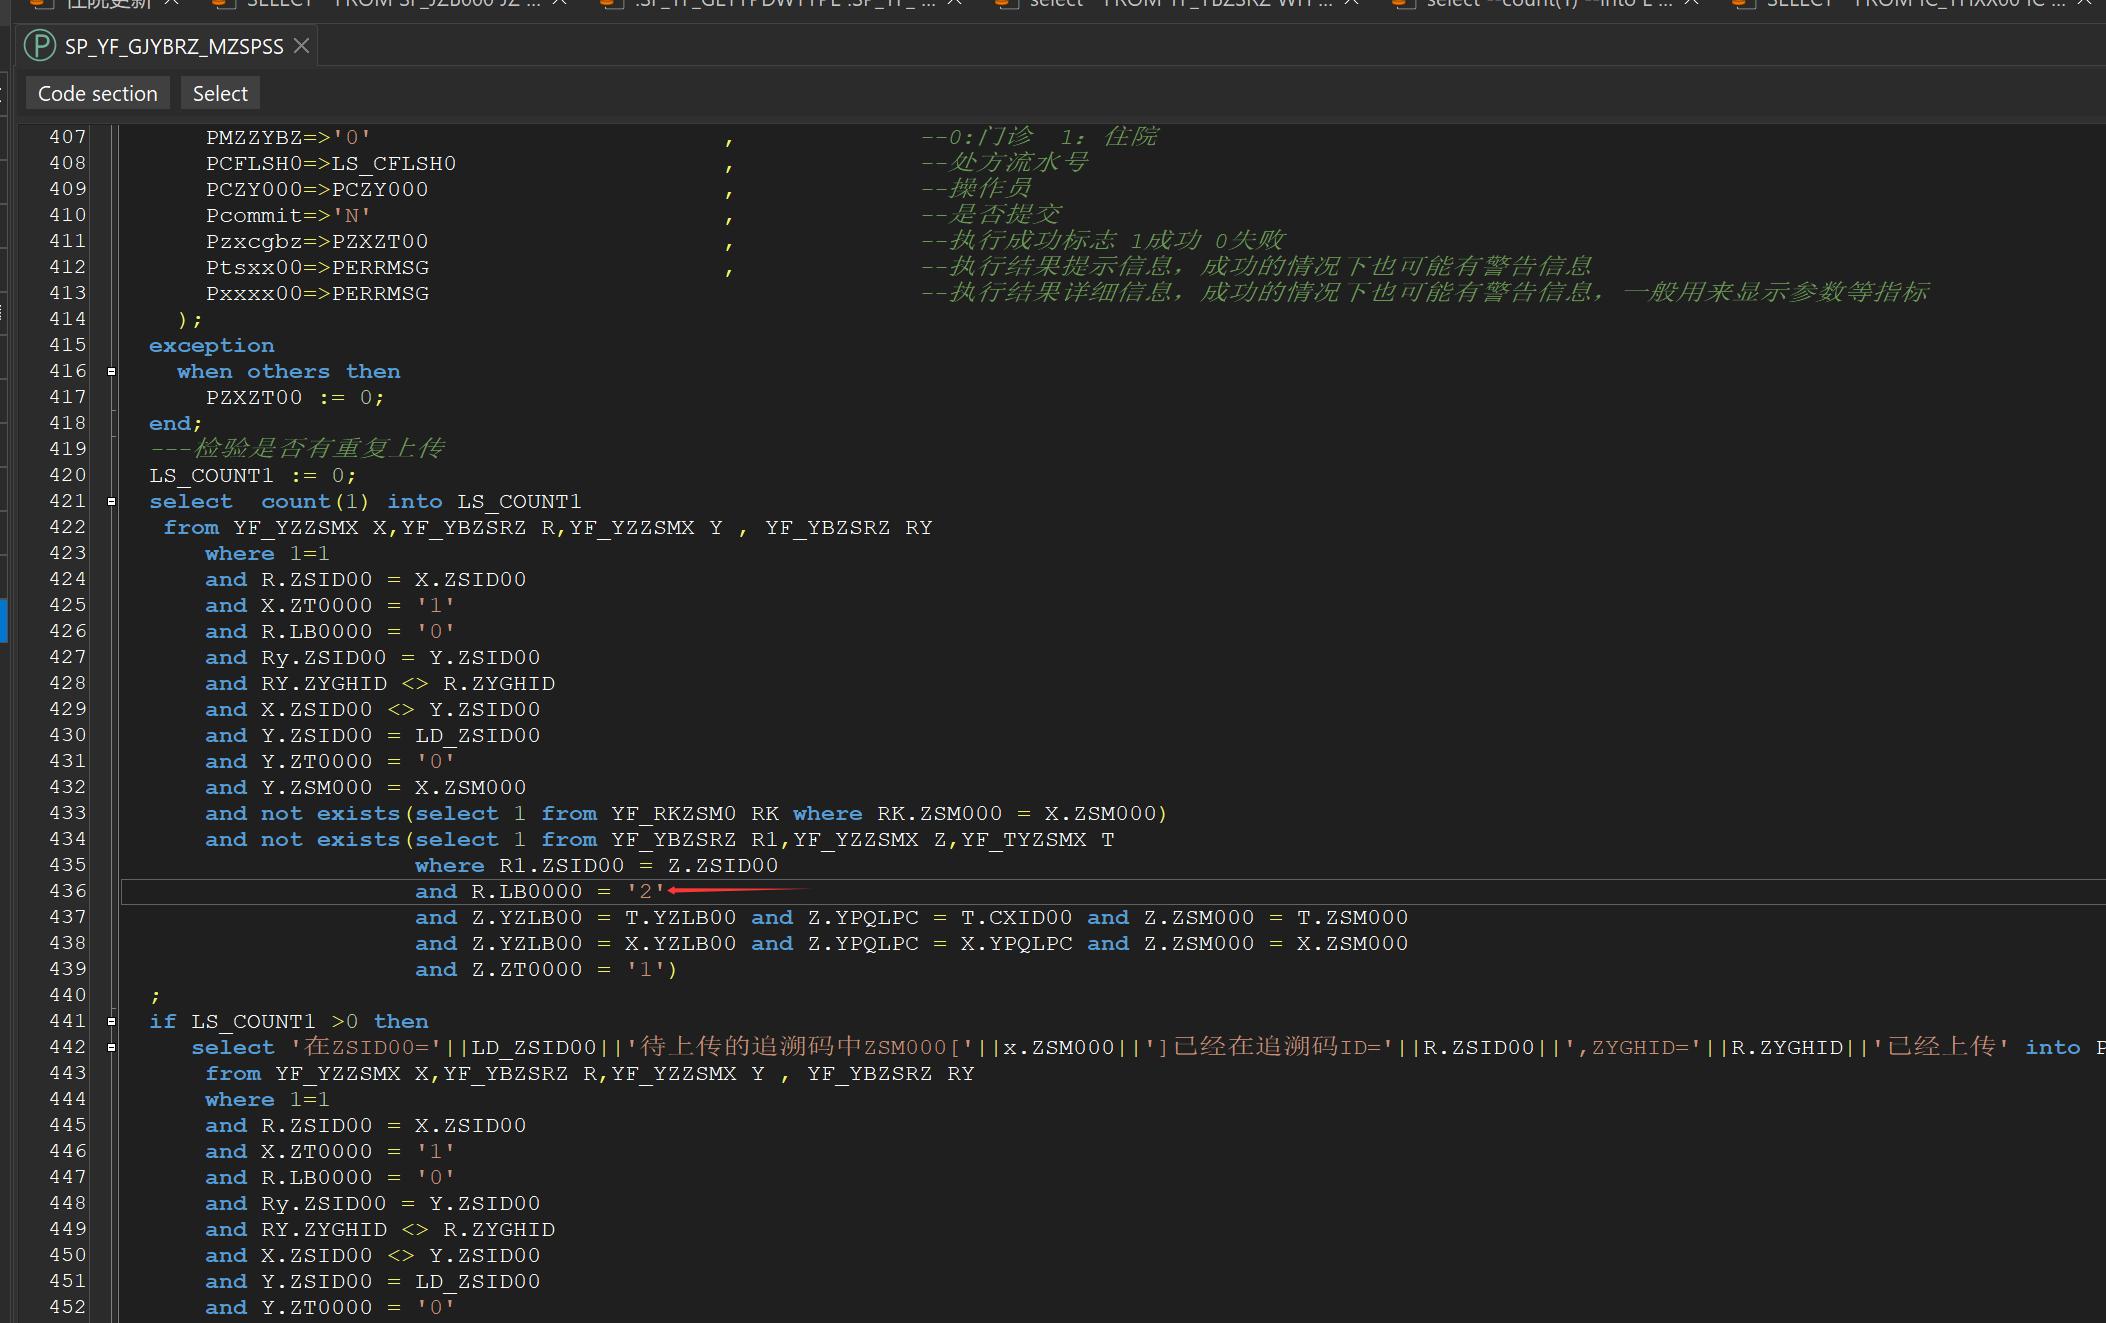Click the 'exception' keyword on line 415
The image size is (2106, 1323).
point(211,345)
